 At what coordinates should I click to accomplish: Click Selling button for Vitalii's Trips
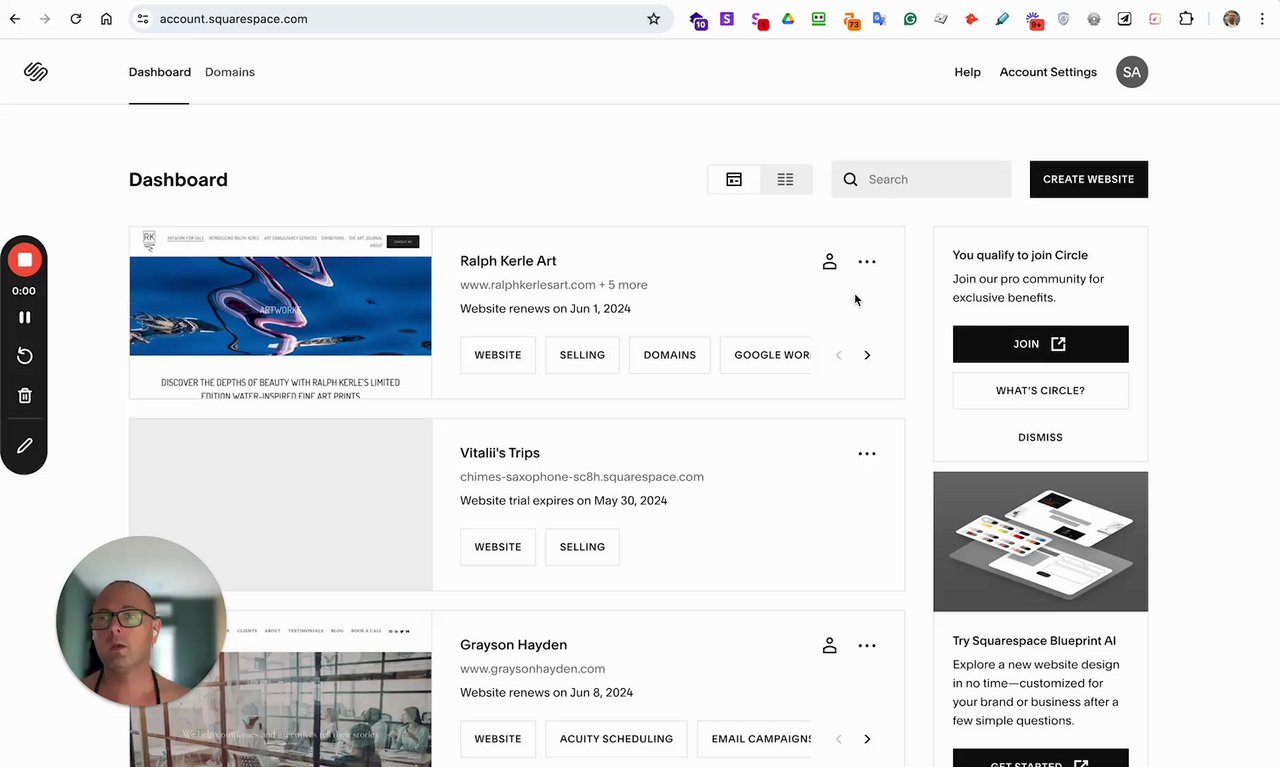pos(582,547)
